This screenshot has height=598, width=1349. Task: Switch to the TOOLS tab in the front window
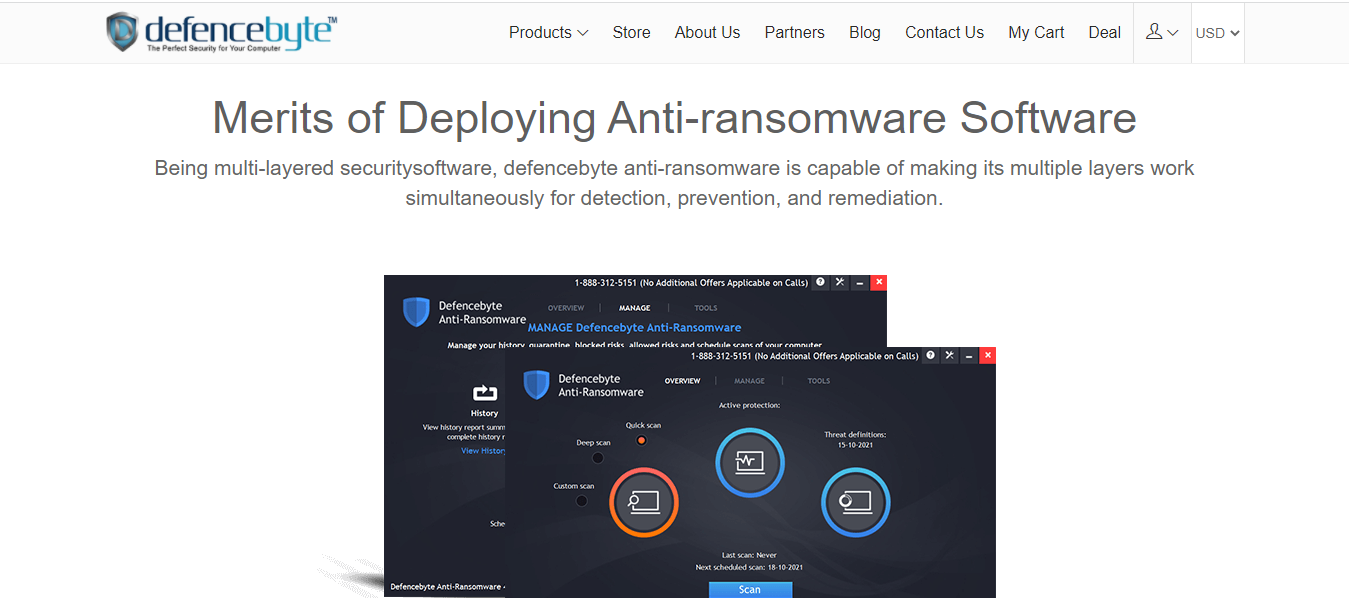coord(819,381)
